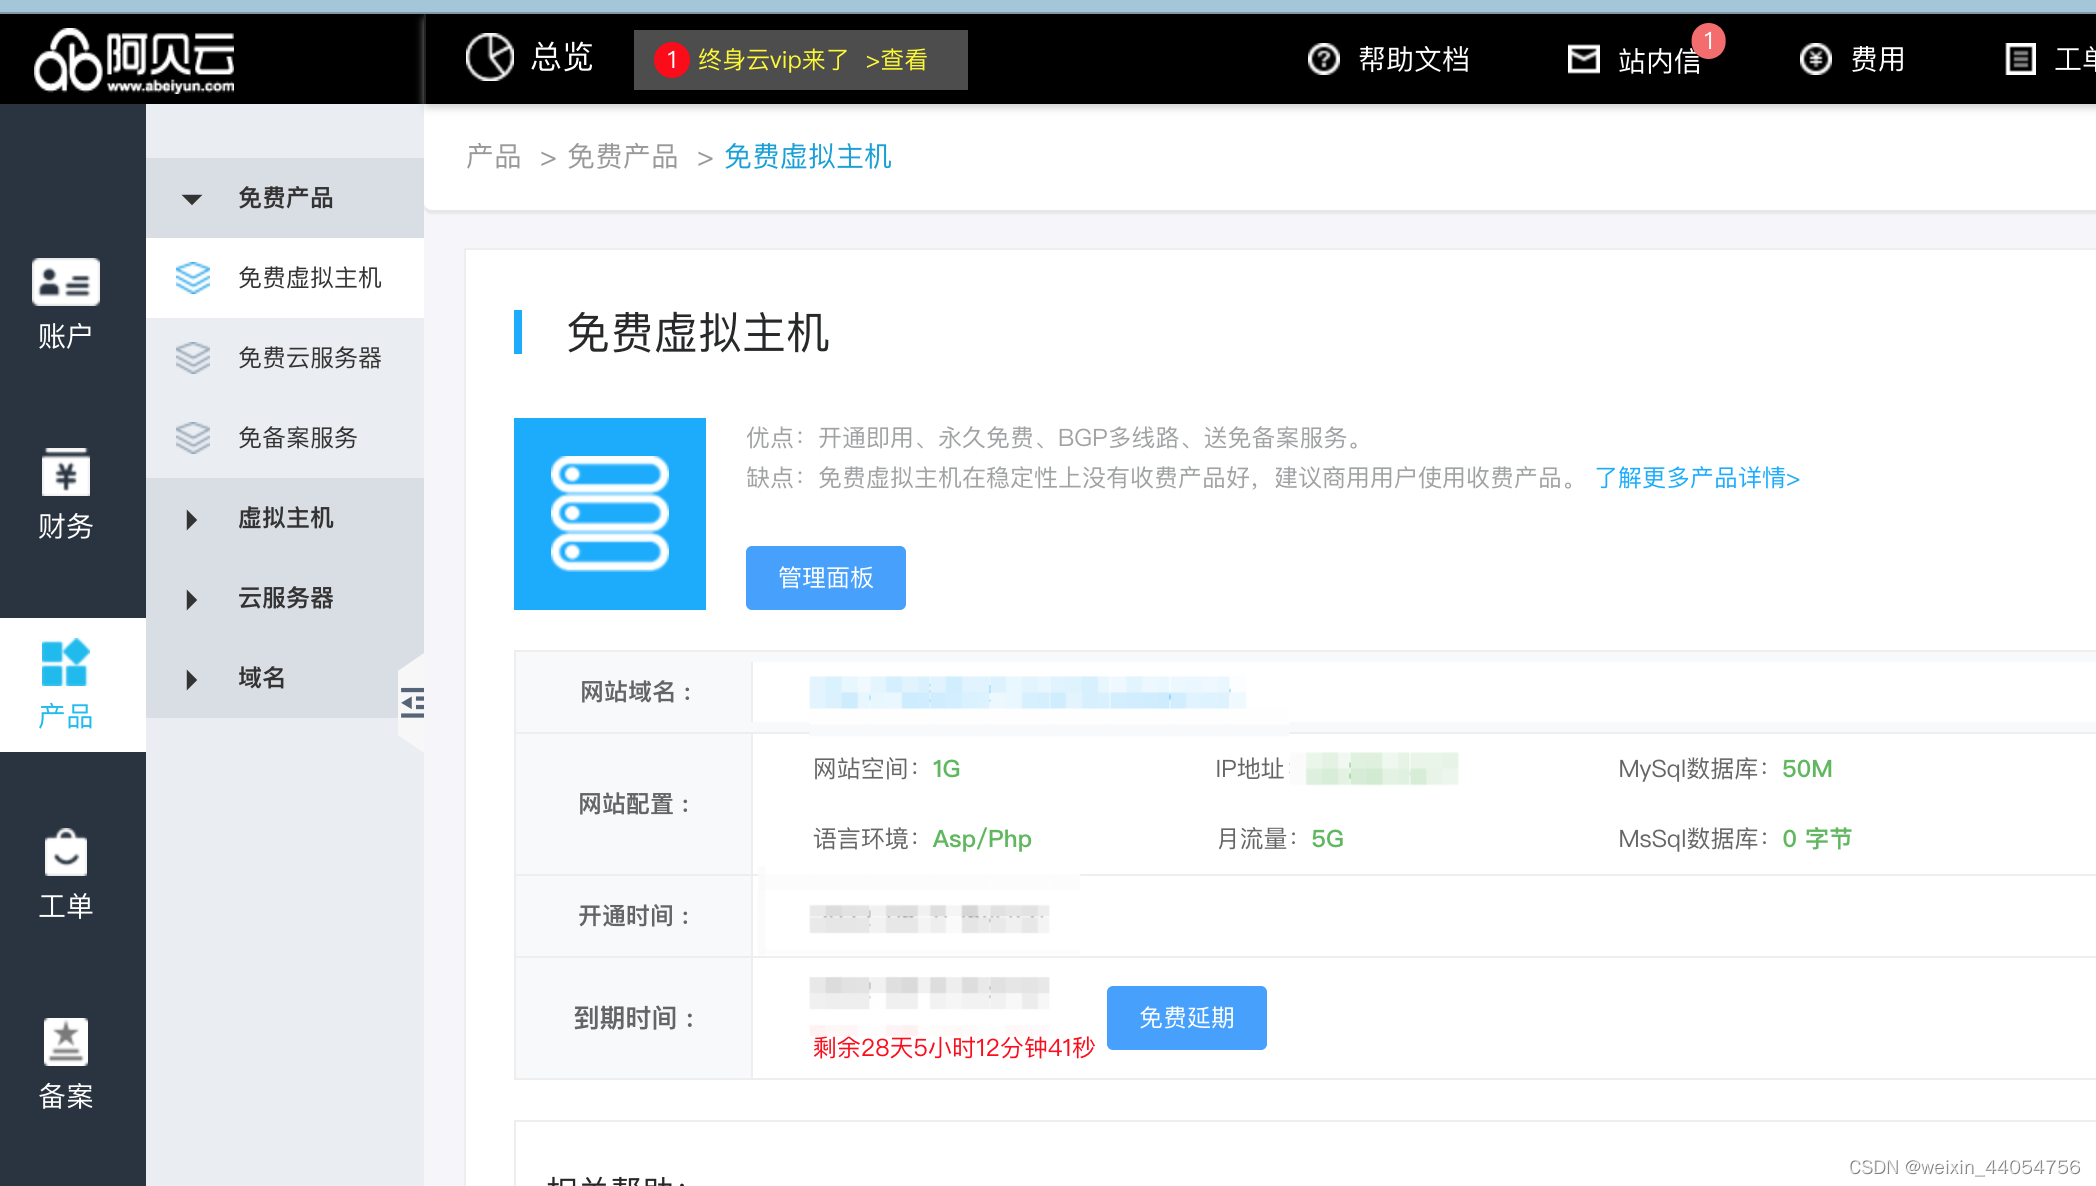
Task: Select 免费云服务器 menu item
Action: point(309,358)
